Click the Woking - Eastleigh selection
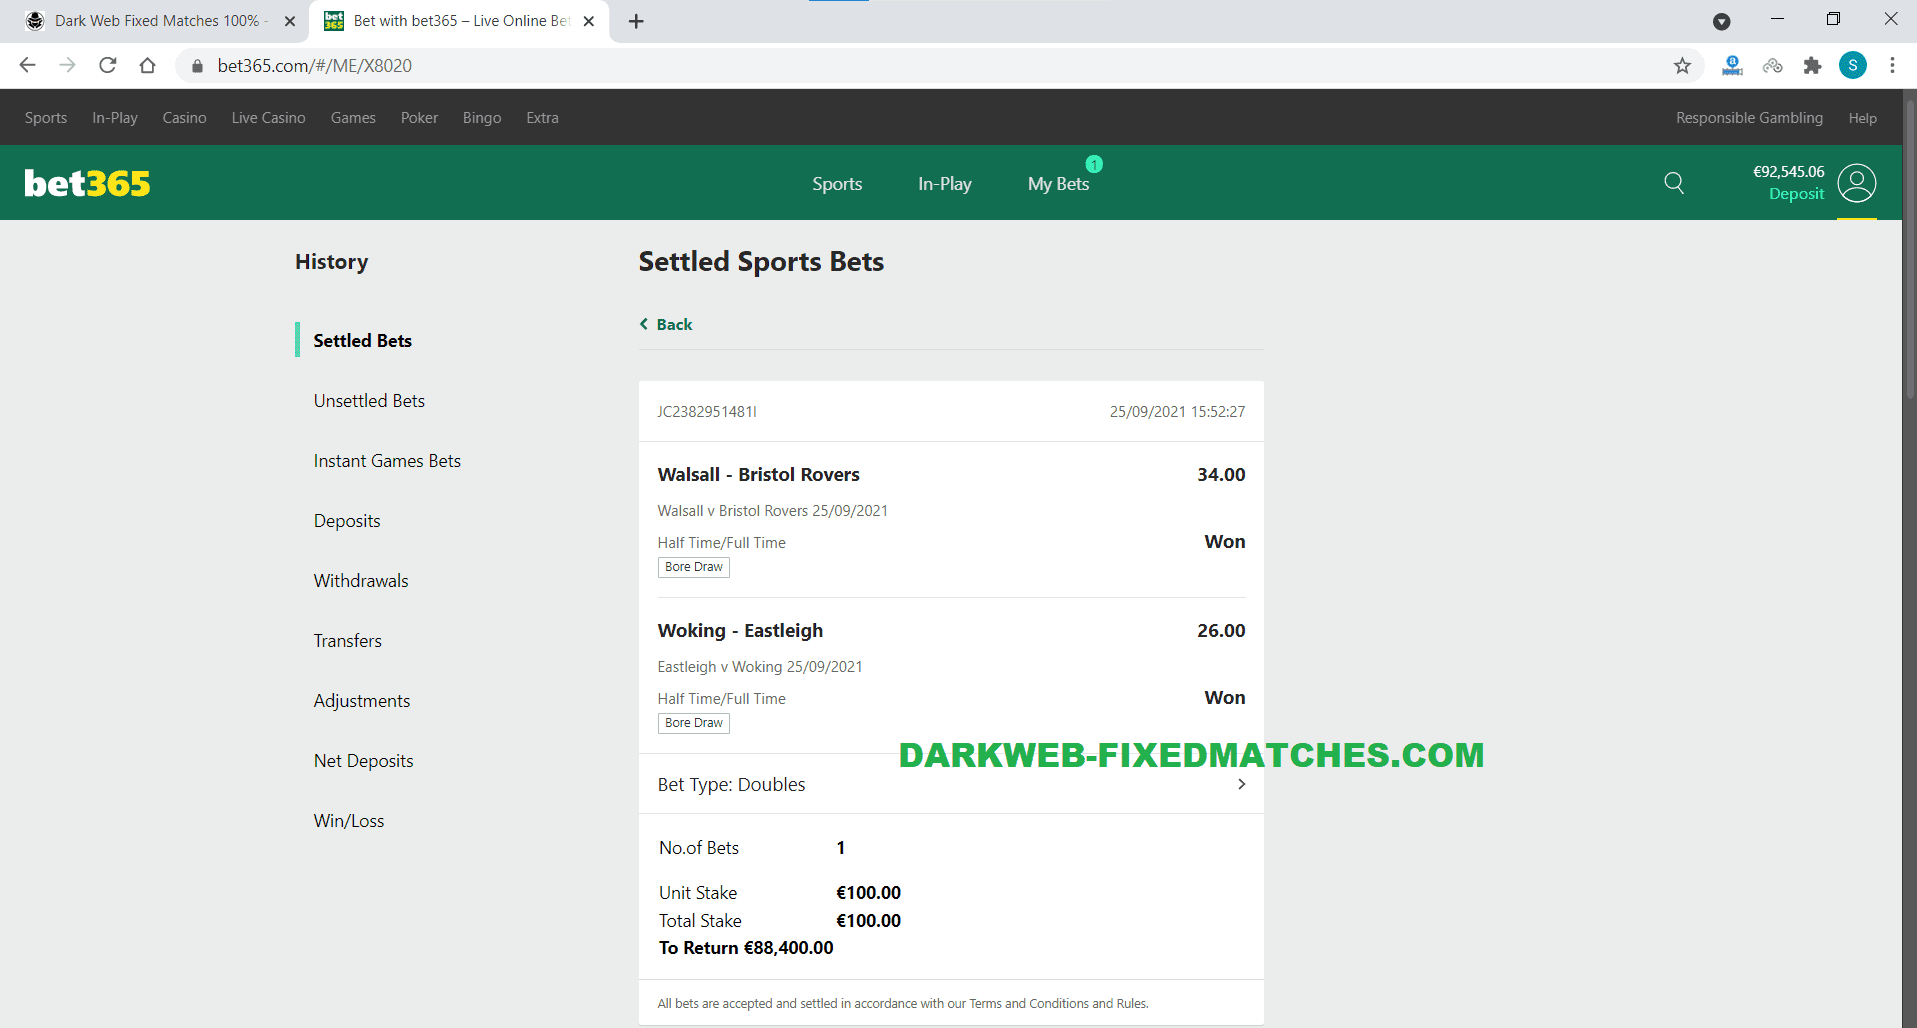 tap(741, 631)
